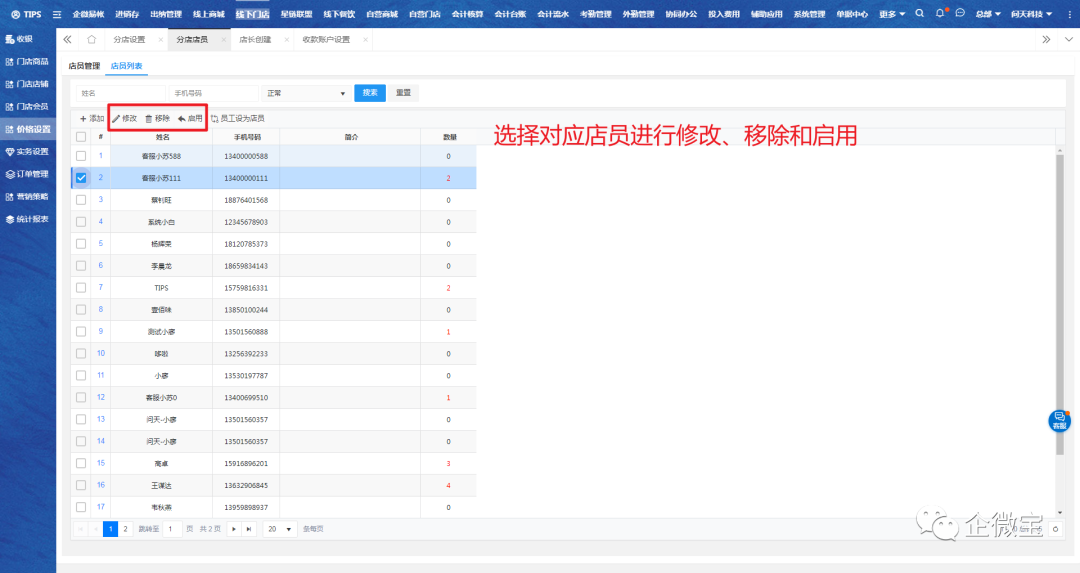The height and width of the screenshot is (573, 1080).
Task: Click the home icon in tab bar
Action: [x=92, y=39]
